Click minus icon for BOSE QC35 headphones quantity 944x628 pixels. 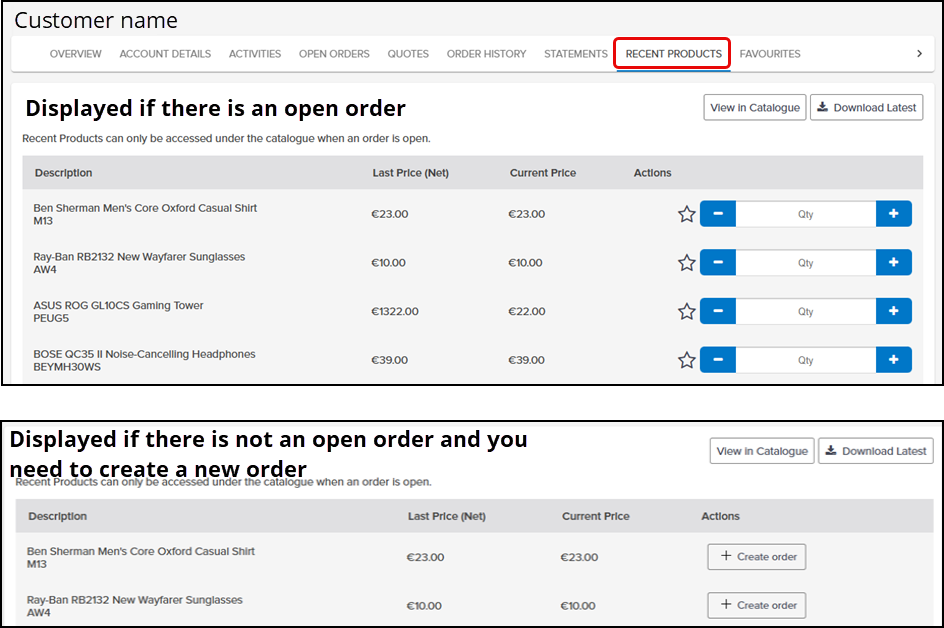(717, 360)
